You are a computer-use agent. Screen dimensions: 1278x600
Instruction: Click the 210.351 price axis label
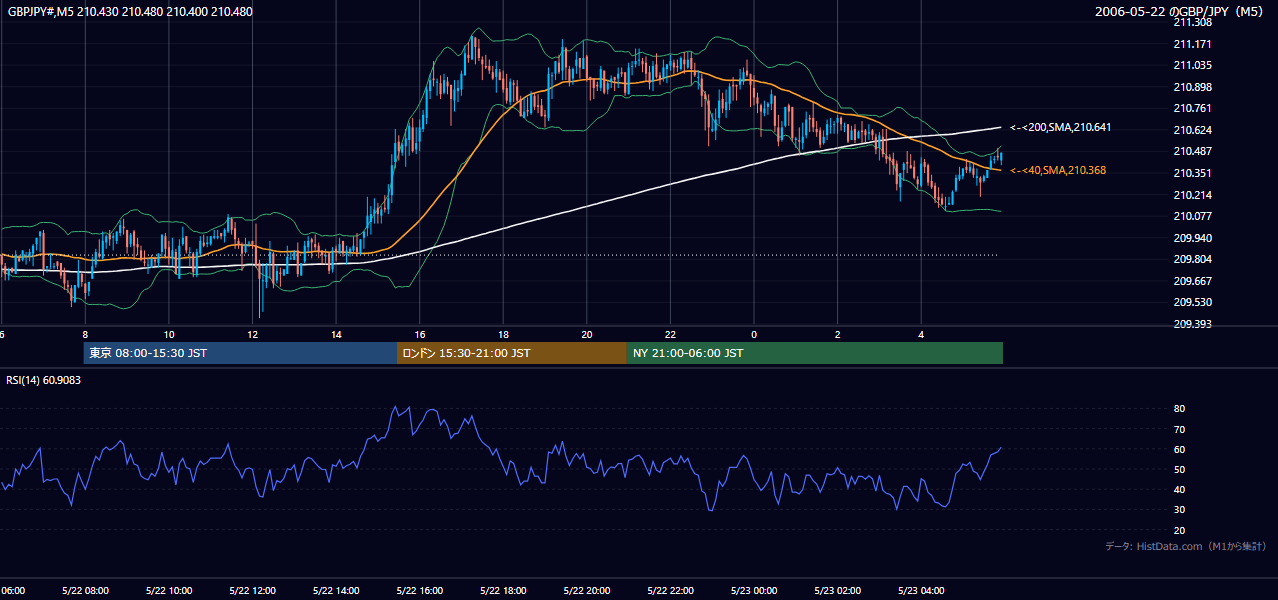1191,173
